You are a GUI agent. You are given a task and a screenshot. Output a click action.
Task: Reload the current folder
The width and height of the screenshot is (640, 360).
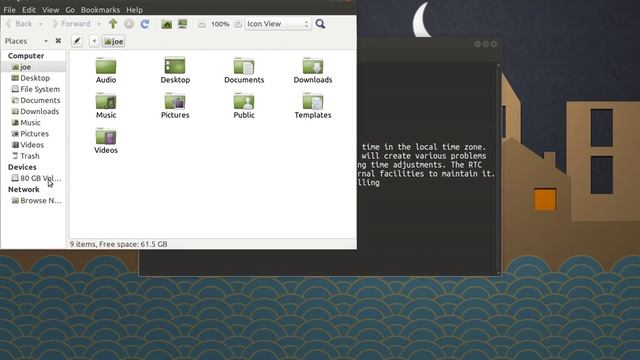(x=145, y=24)
